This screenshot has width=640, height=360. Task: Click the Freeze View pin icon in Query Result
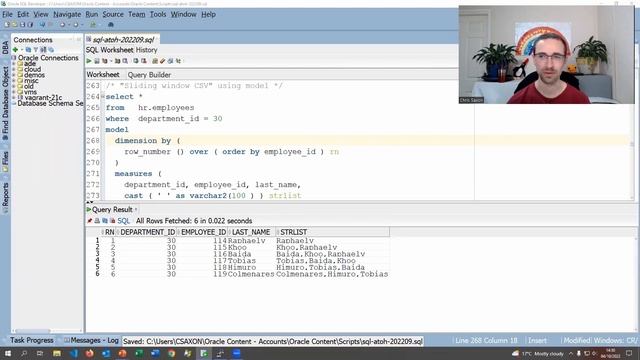(90, 221)
